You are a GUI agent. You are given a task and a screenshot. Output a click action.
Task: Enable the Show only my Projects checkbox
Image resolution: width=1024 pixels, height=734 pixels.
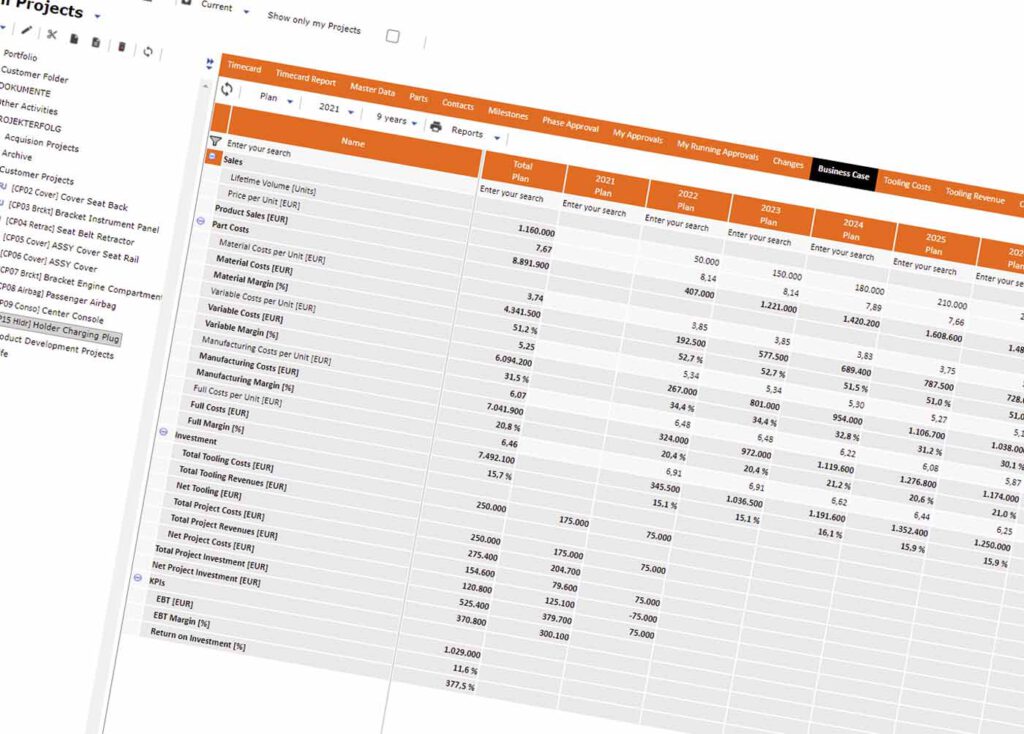(x=392, y=36)
